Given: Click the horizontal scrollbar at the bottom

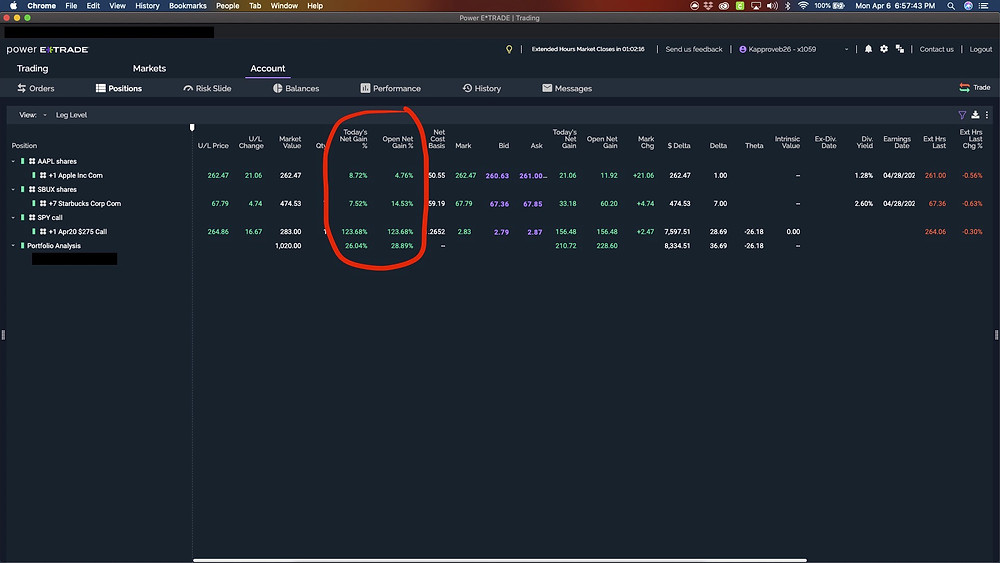Looking at the screenshot, I should 500,560.
